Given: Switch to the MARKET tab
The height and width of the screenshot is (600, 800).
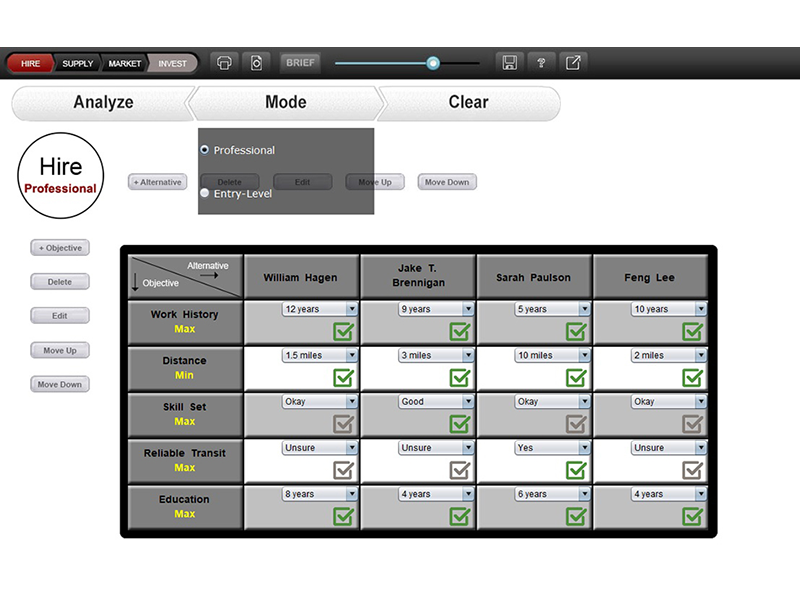Looking at the screenshot, I should [124, 63].
